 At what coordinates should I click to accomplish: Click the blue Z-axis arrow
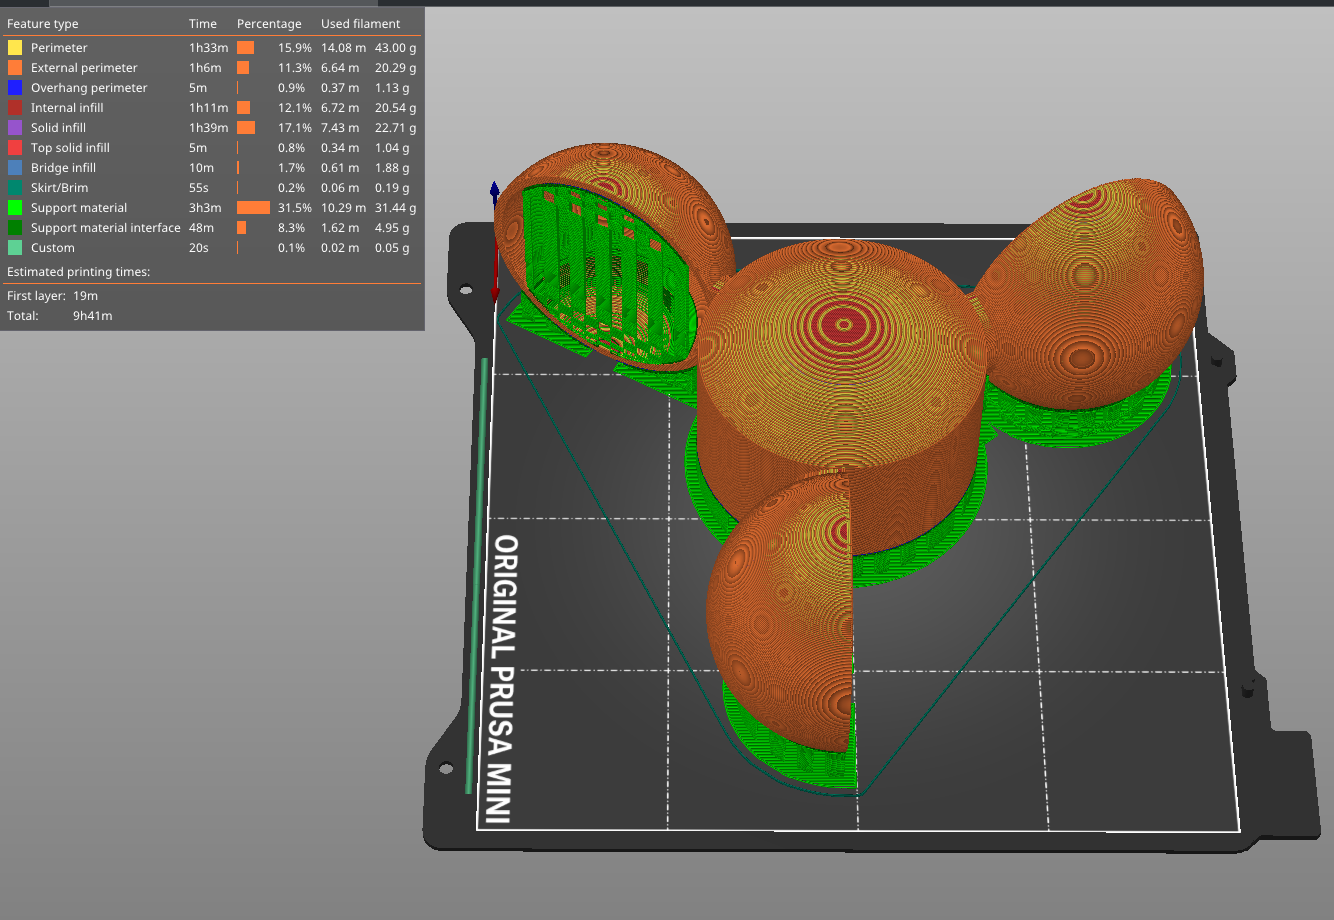[494, 190]
